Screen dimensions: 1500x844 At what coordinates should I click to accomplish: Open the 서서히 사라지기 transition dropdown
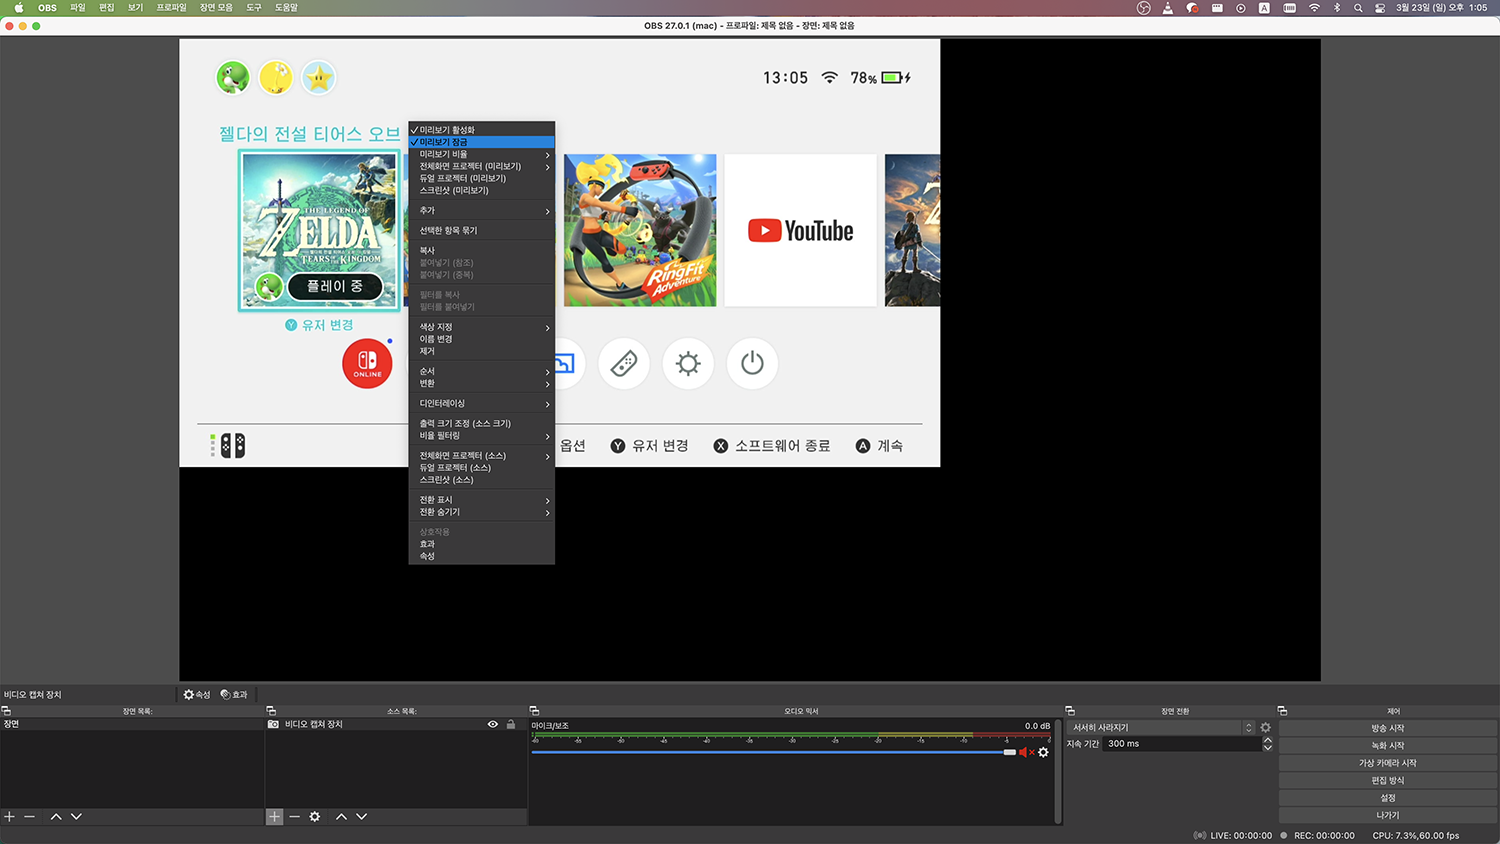pyautogui.click(x=1160, y=727)
